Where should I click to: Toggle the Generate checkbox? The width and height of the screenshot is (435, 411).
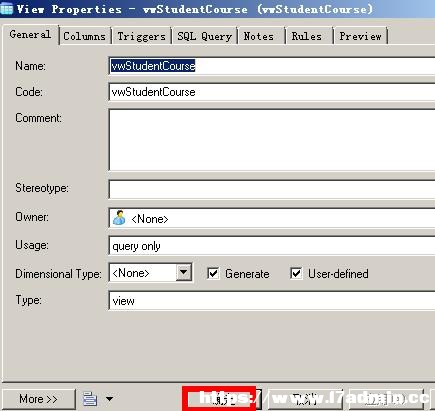213,274
